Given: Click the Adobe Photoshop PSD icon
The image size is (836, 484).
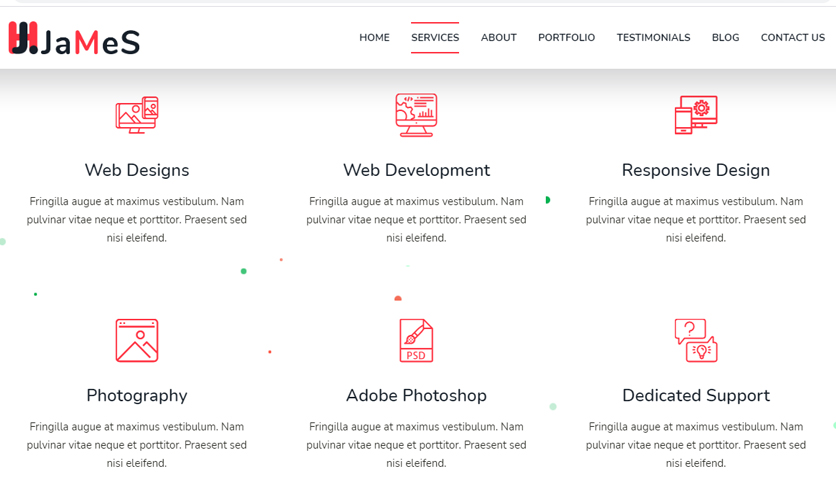Looking at the screenshot, I should point(416,341).
